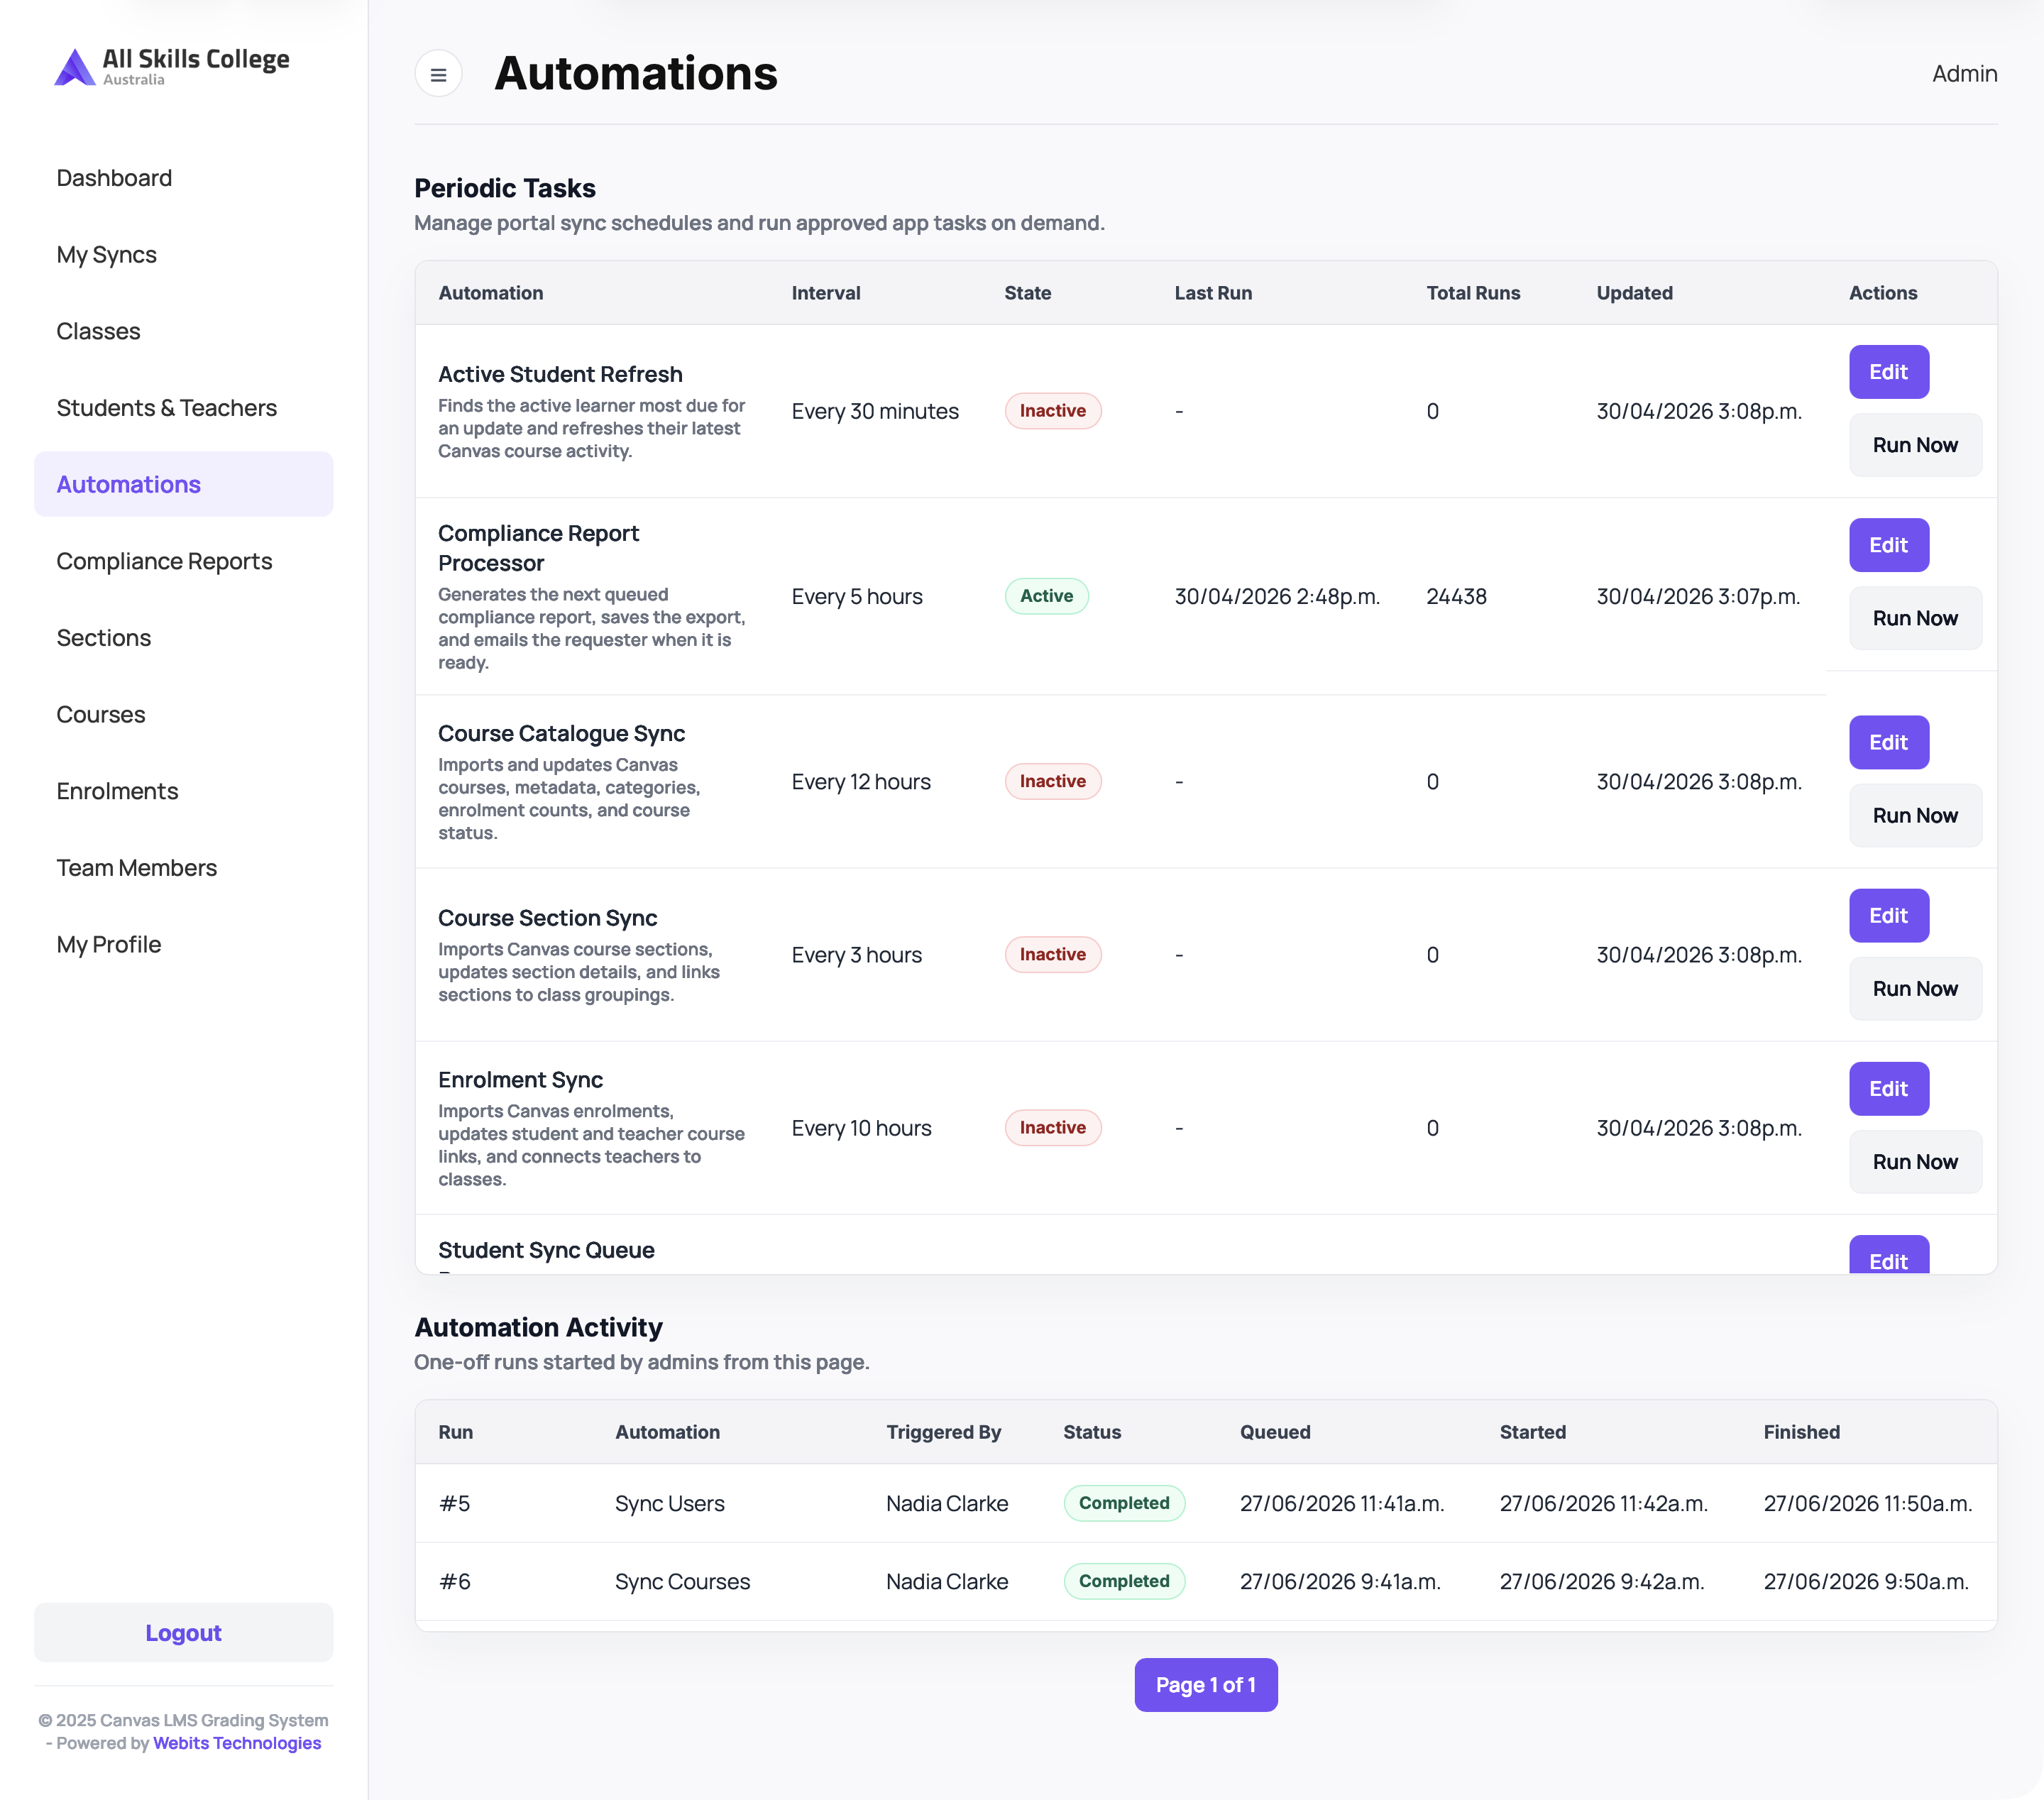Screen dimensions: 2044x1800
Task: Click the Every 30 minutes interval
Action: [875, 412]
